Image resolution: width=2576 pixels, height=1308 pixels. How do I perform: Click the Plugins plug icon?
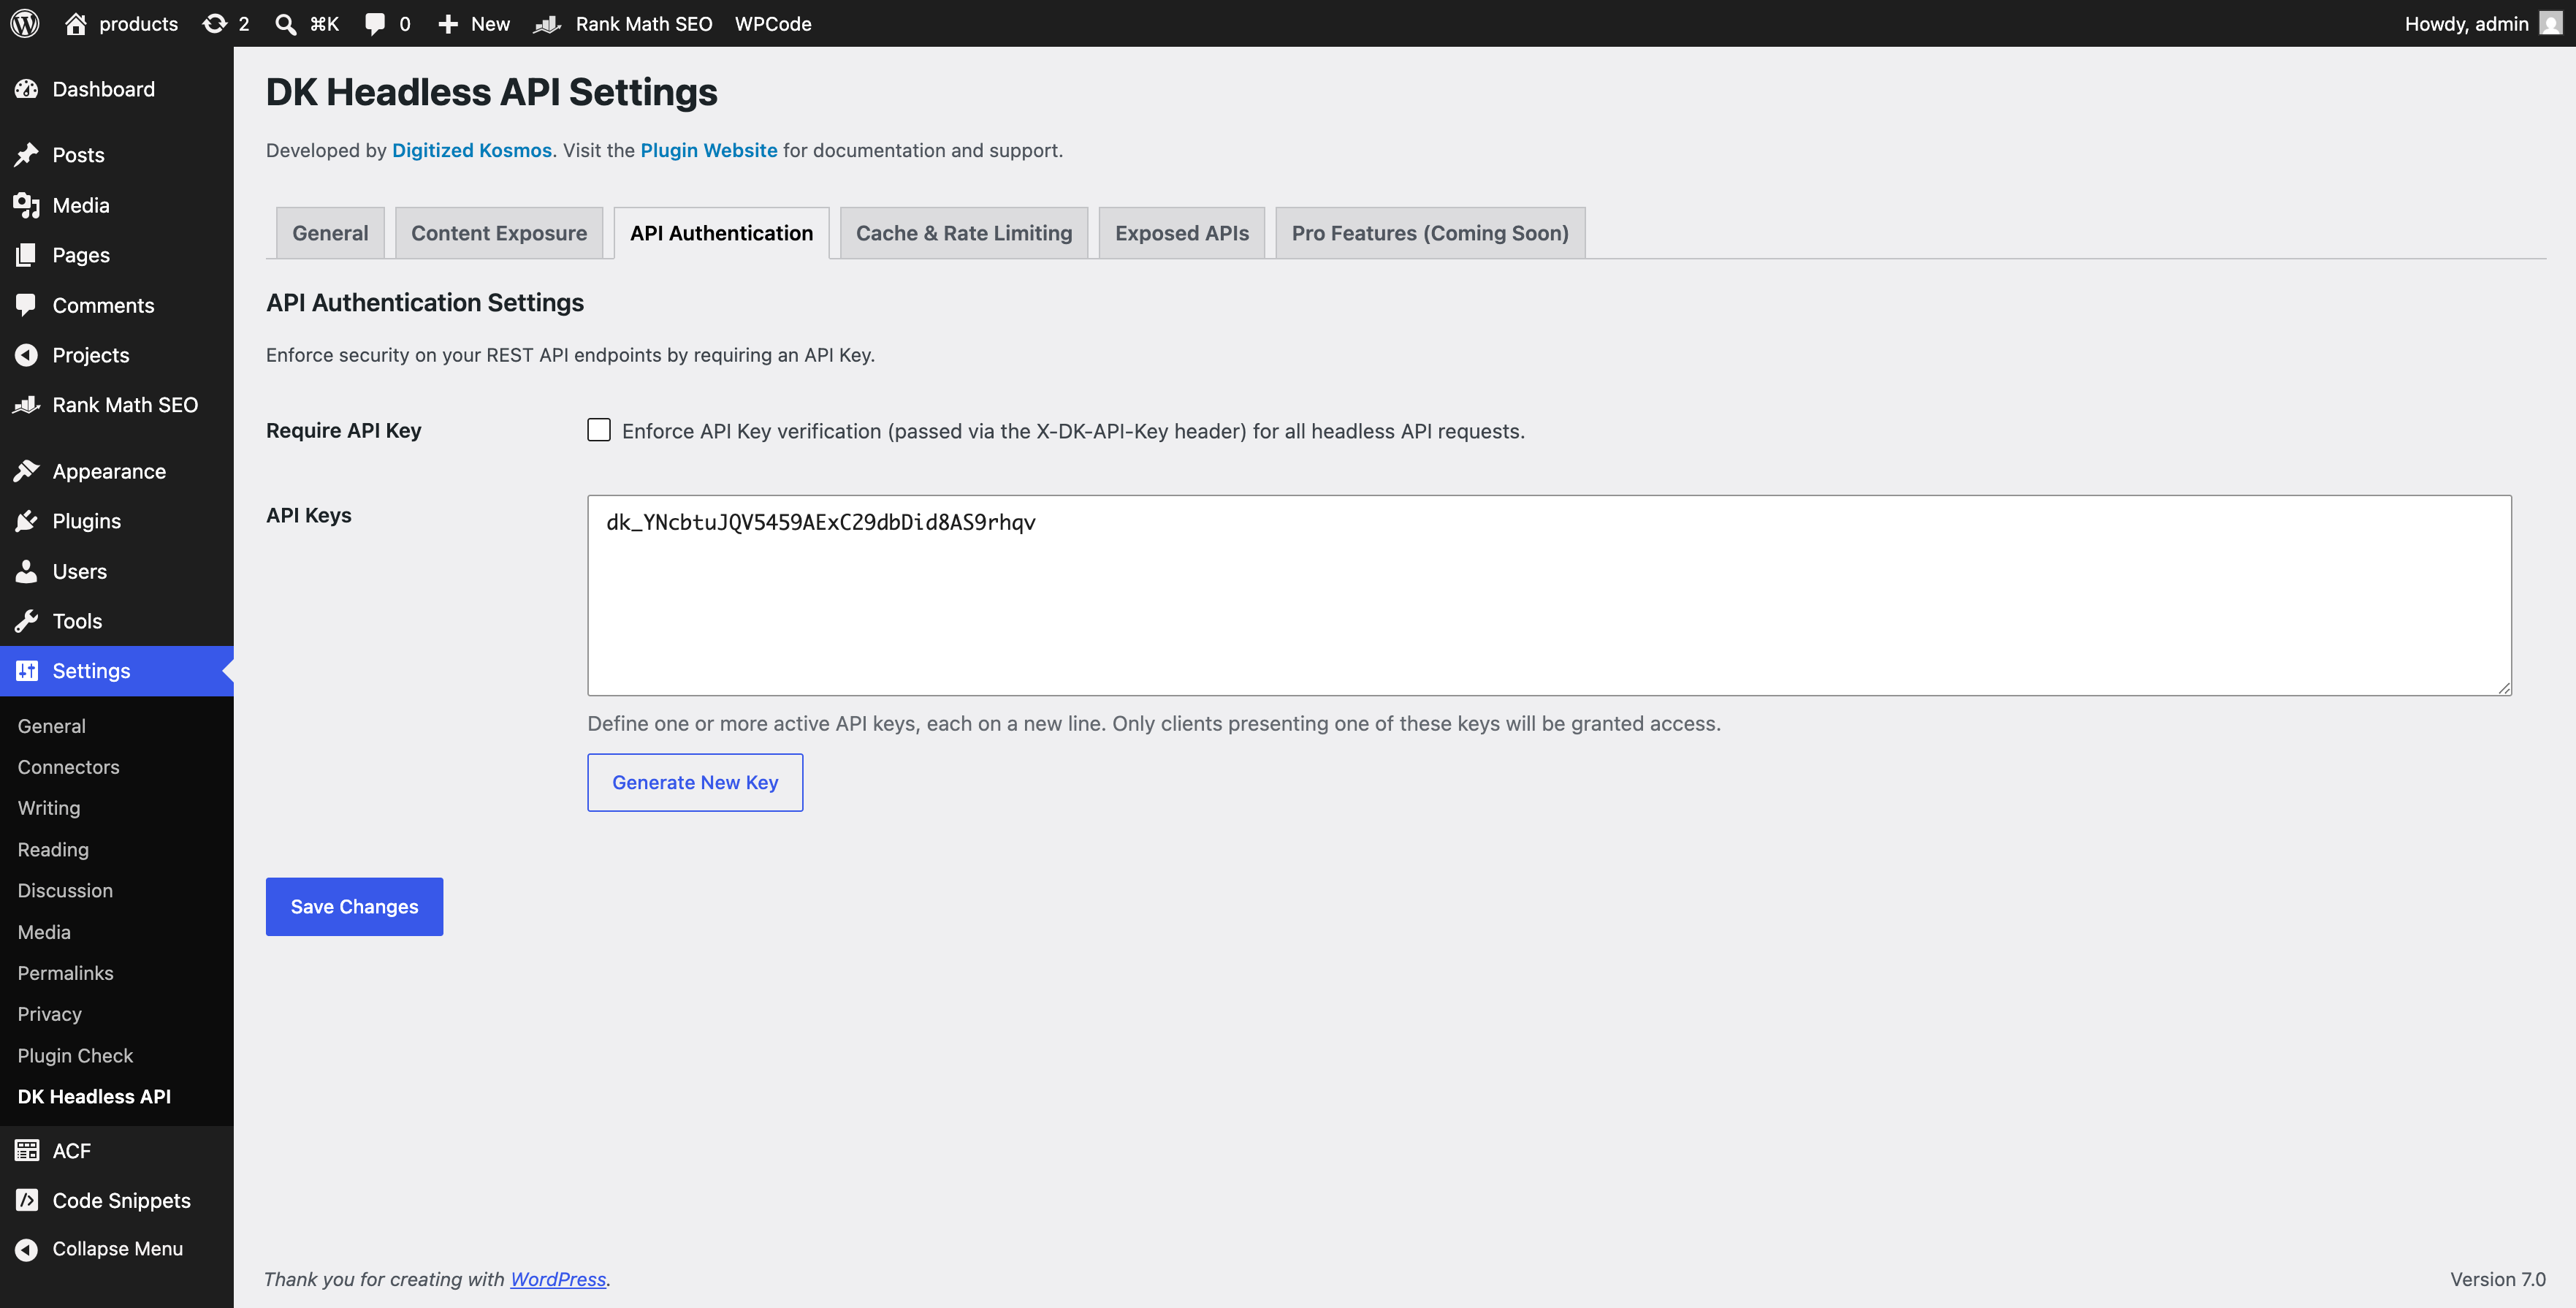tap(26, 521)
